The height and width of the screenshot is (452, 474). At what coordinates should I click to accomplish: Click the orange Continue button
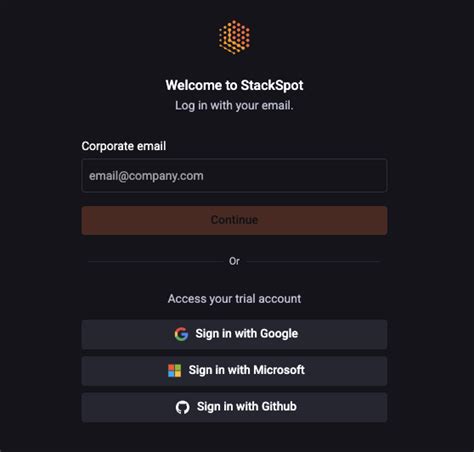click(x=234, y=220)
